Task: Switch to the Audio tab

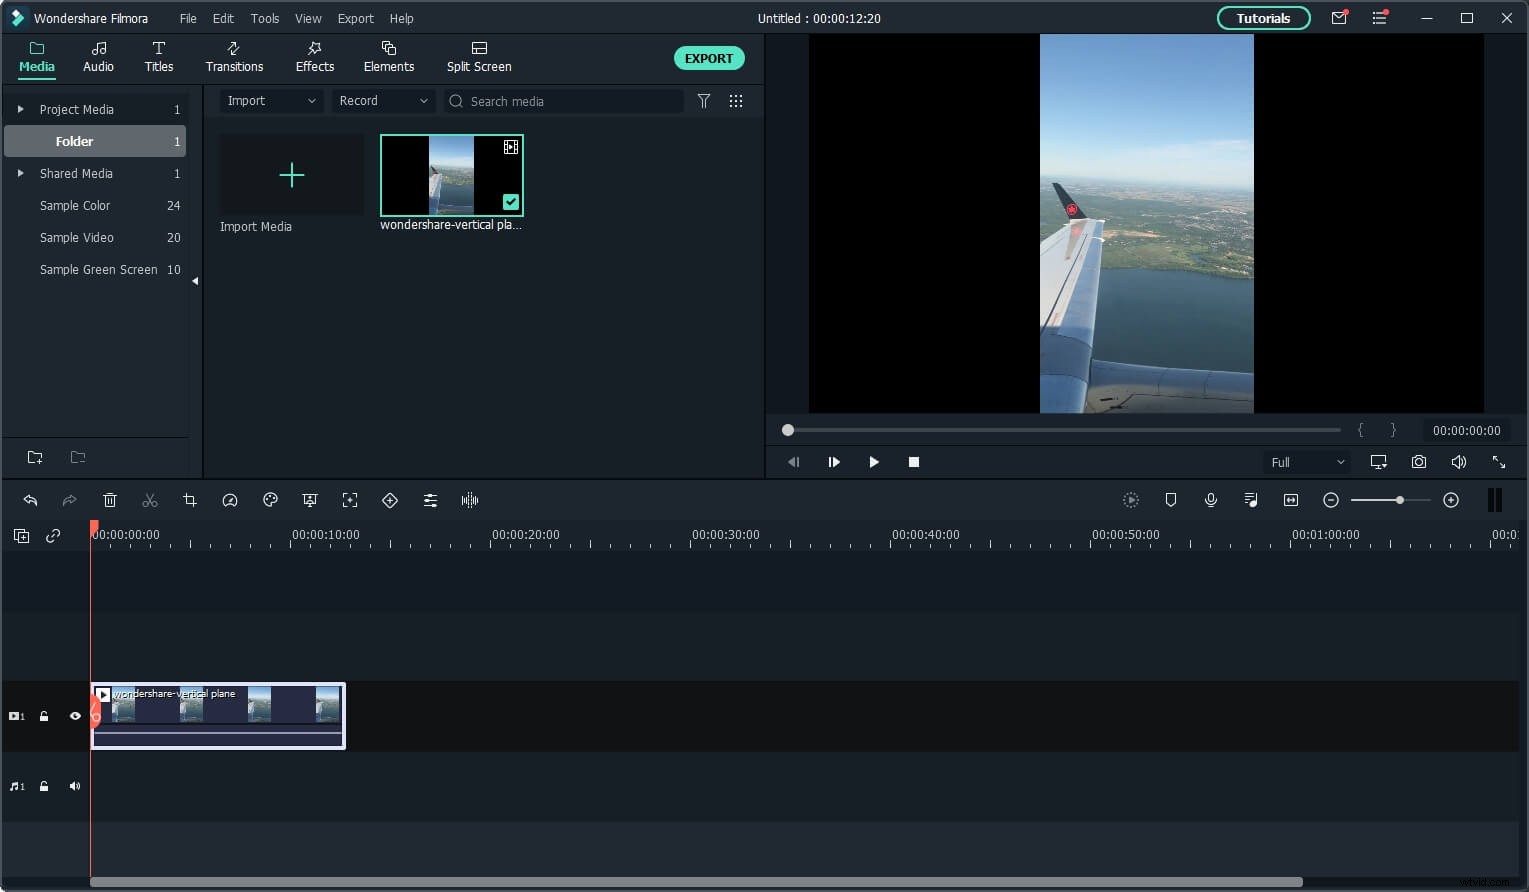Action: coord(98,56)
